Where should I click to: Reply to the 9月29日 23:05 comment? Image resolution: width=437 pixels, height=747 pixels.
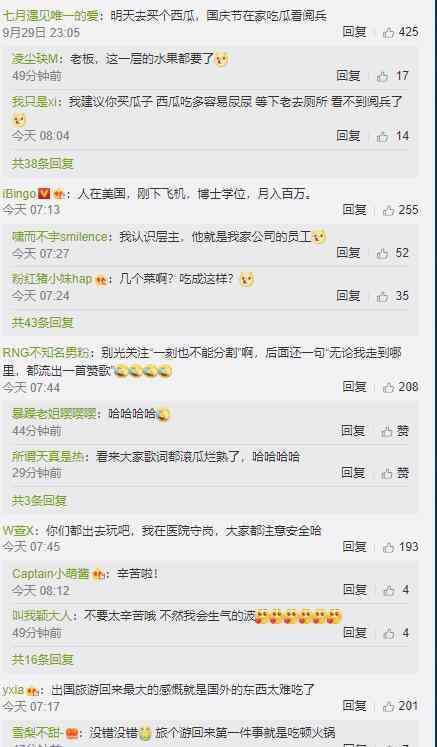point(355,32)
